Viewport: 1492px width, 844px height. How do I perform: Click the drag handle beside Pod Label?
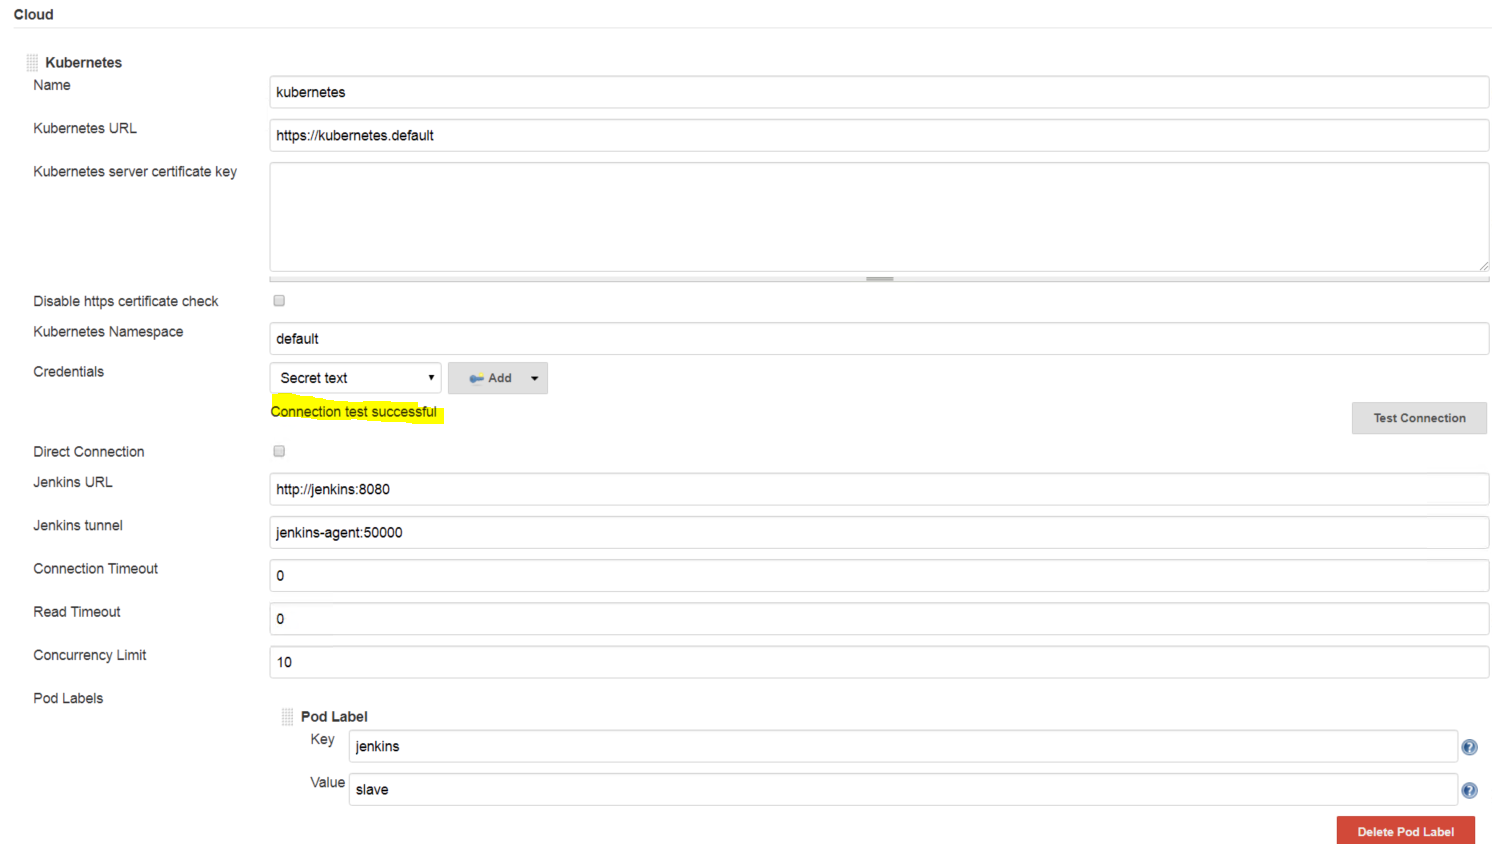coord(287,716)
